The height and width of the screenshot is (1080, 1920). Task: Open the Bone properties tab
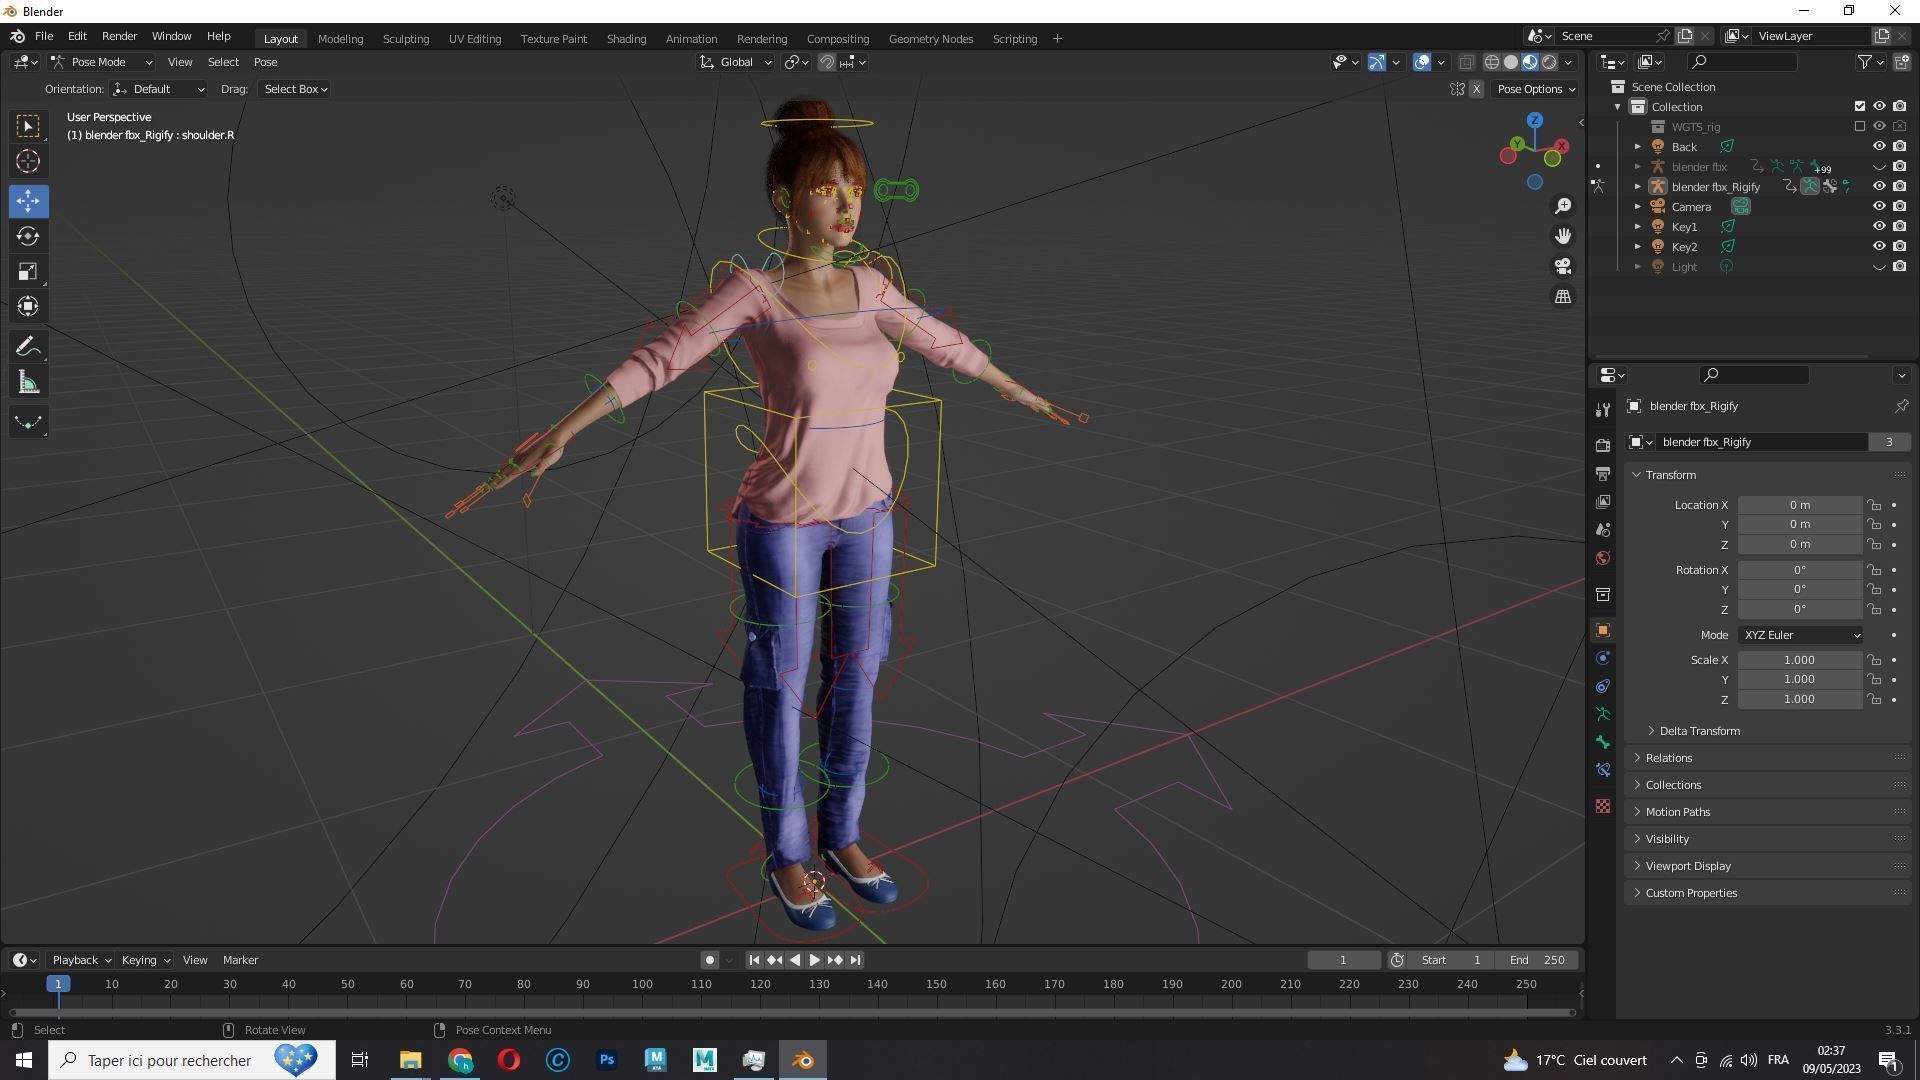click(x=1603, y=742)
